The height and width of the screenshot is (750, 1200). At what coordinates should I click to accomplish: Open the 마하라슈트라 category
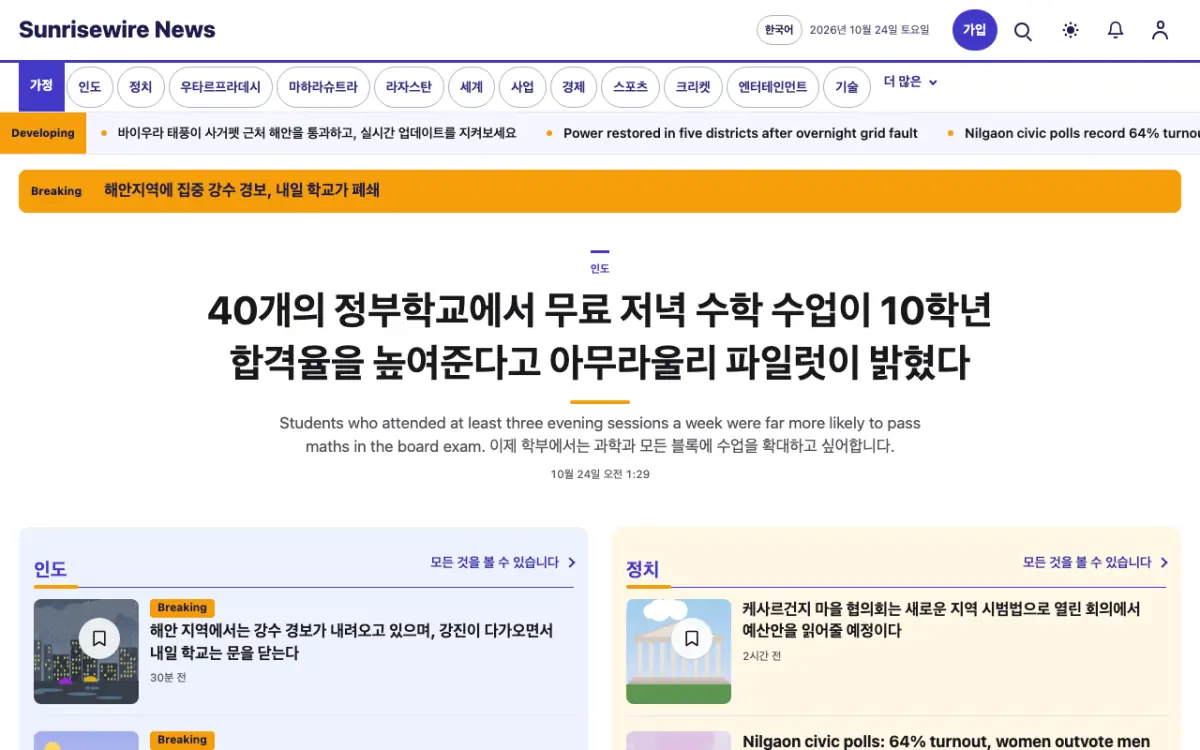[323, 87]
